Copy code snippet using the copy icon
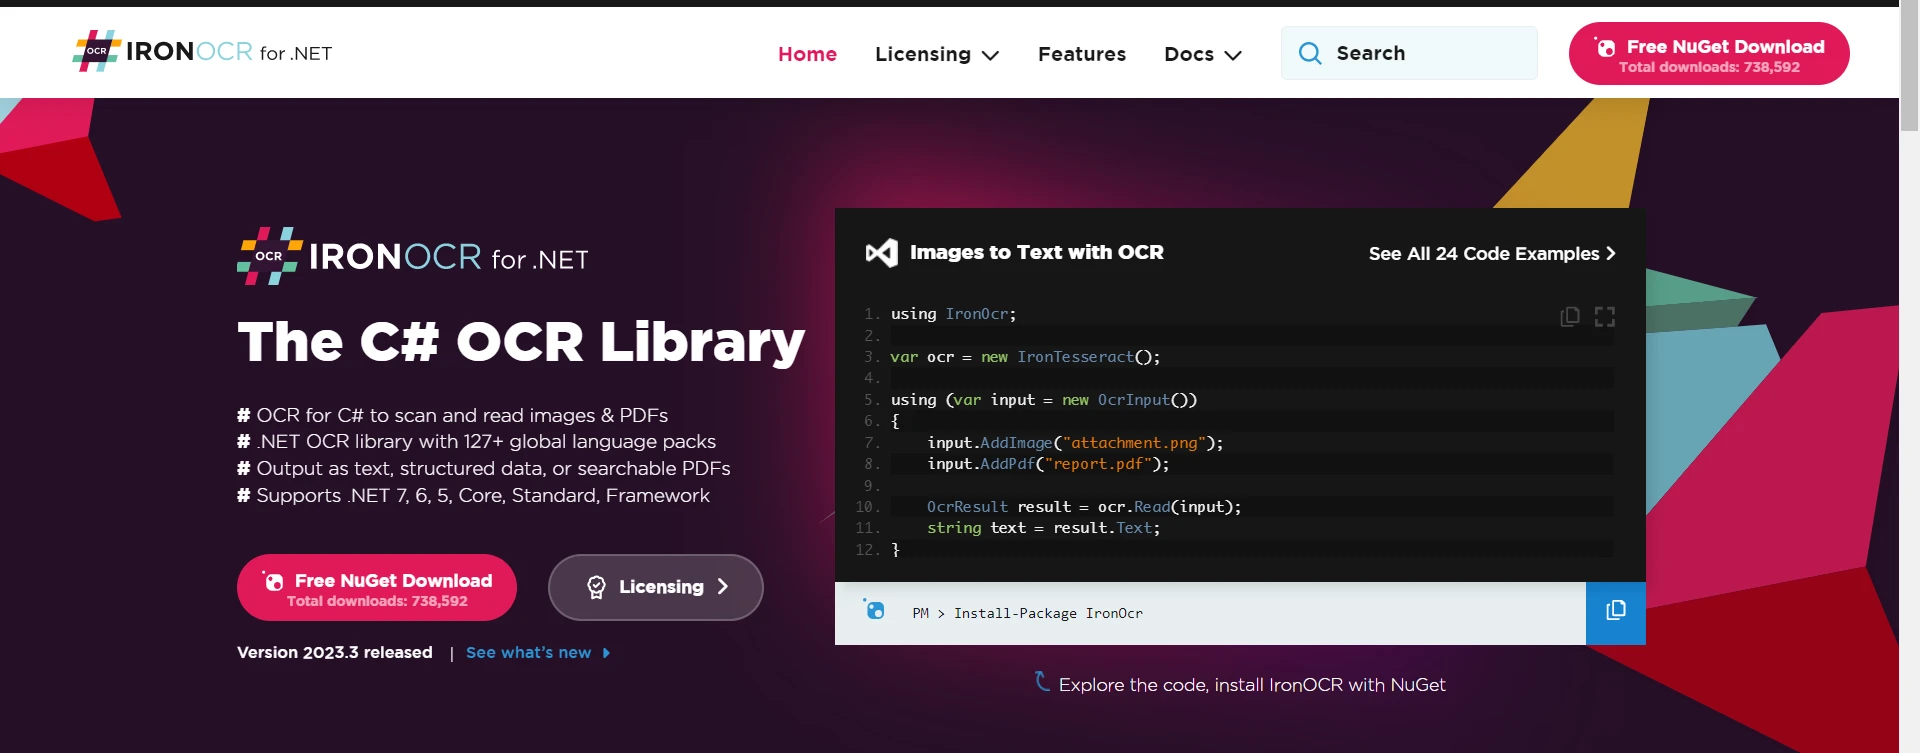Viewport: 1920px width, 753px height. [x=1570, y=317]
